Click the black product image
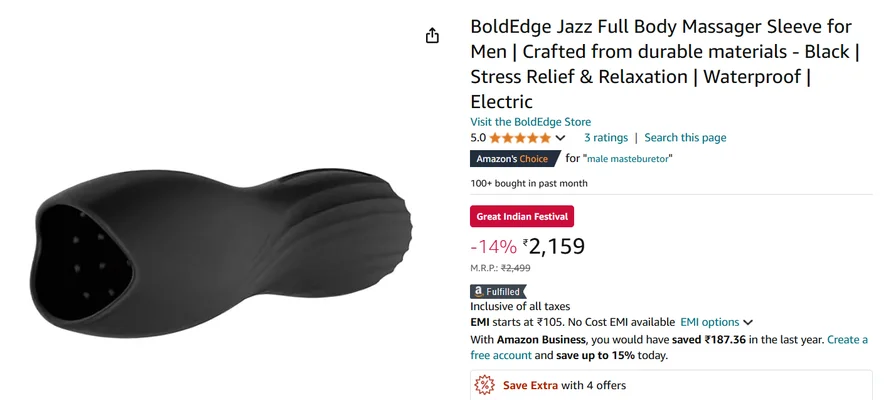Screen dimensions: 886x400 (x=221, y=253)
